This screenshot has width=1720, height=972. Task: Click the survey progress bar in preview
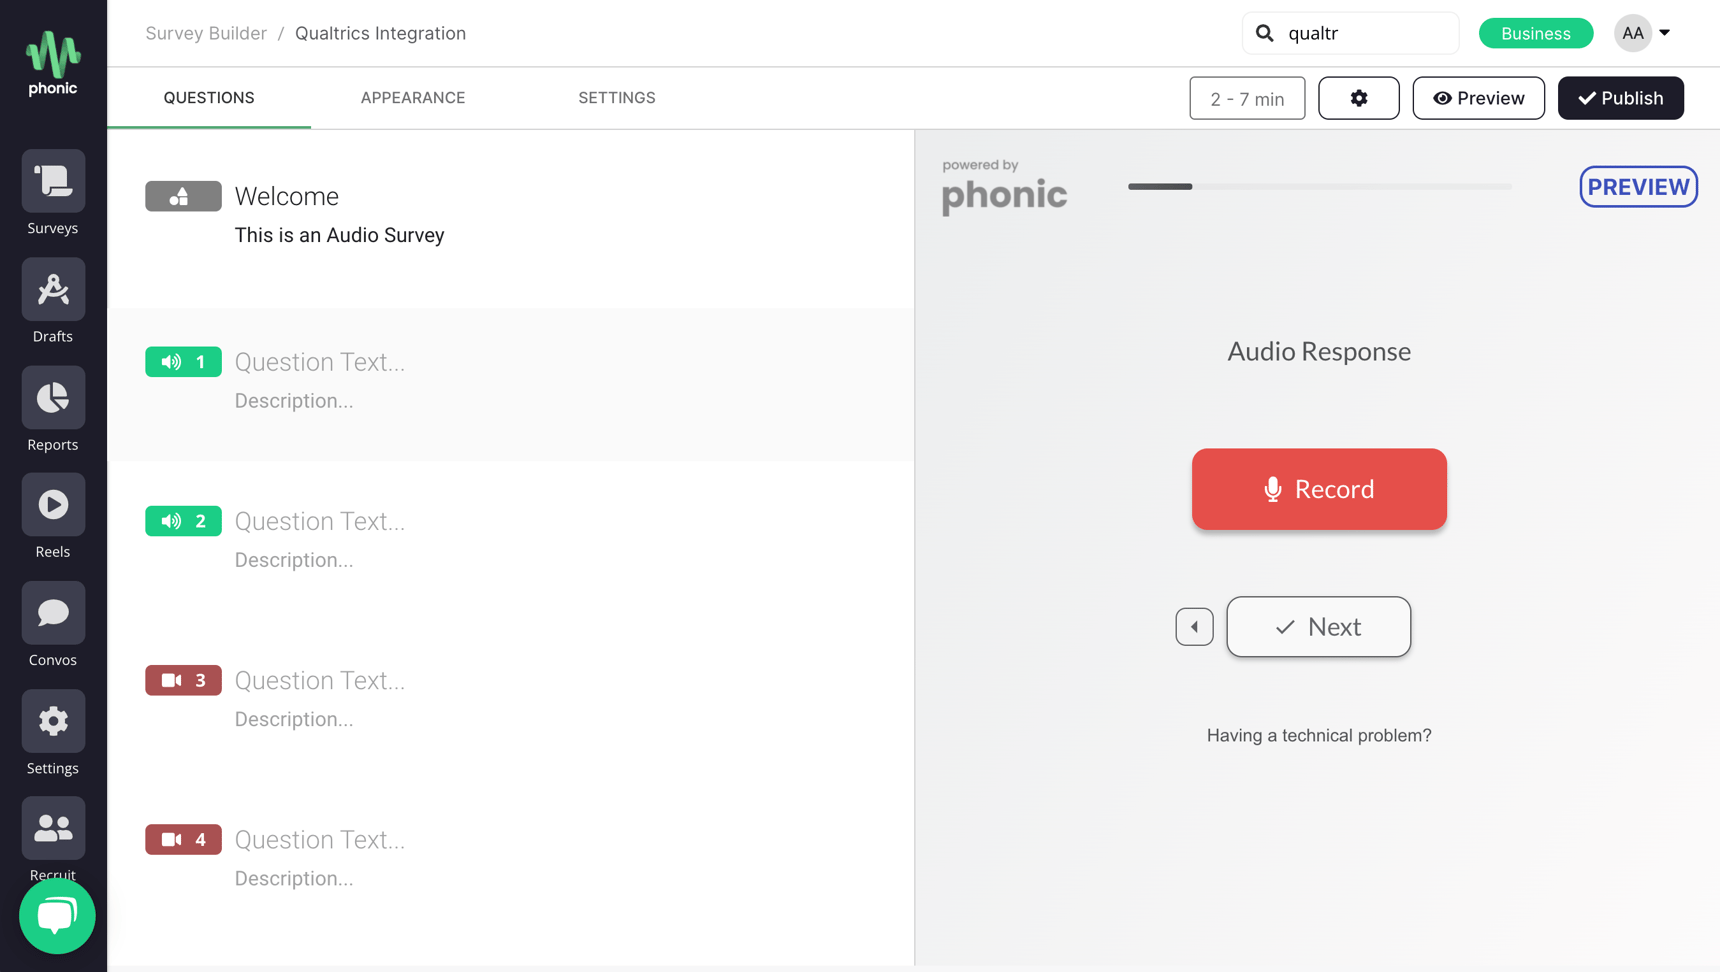[x=1319, y=186]
